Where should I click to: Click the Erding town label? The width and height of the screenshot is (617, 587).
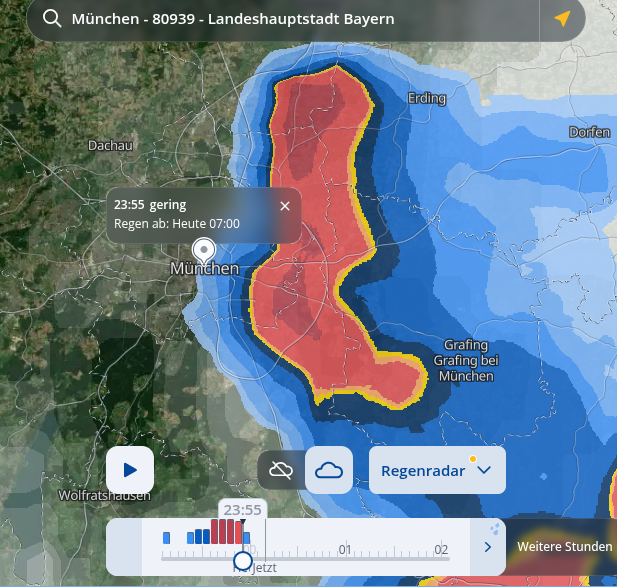pos(427,98)
